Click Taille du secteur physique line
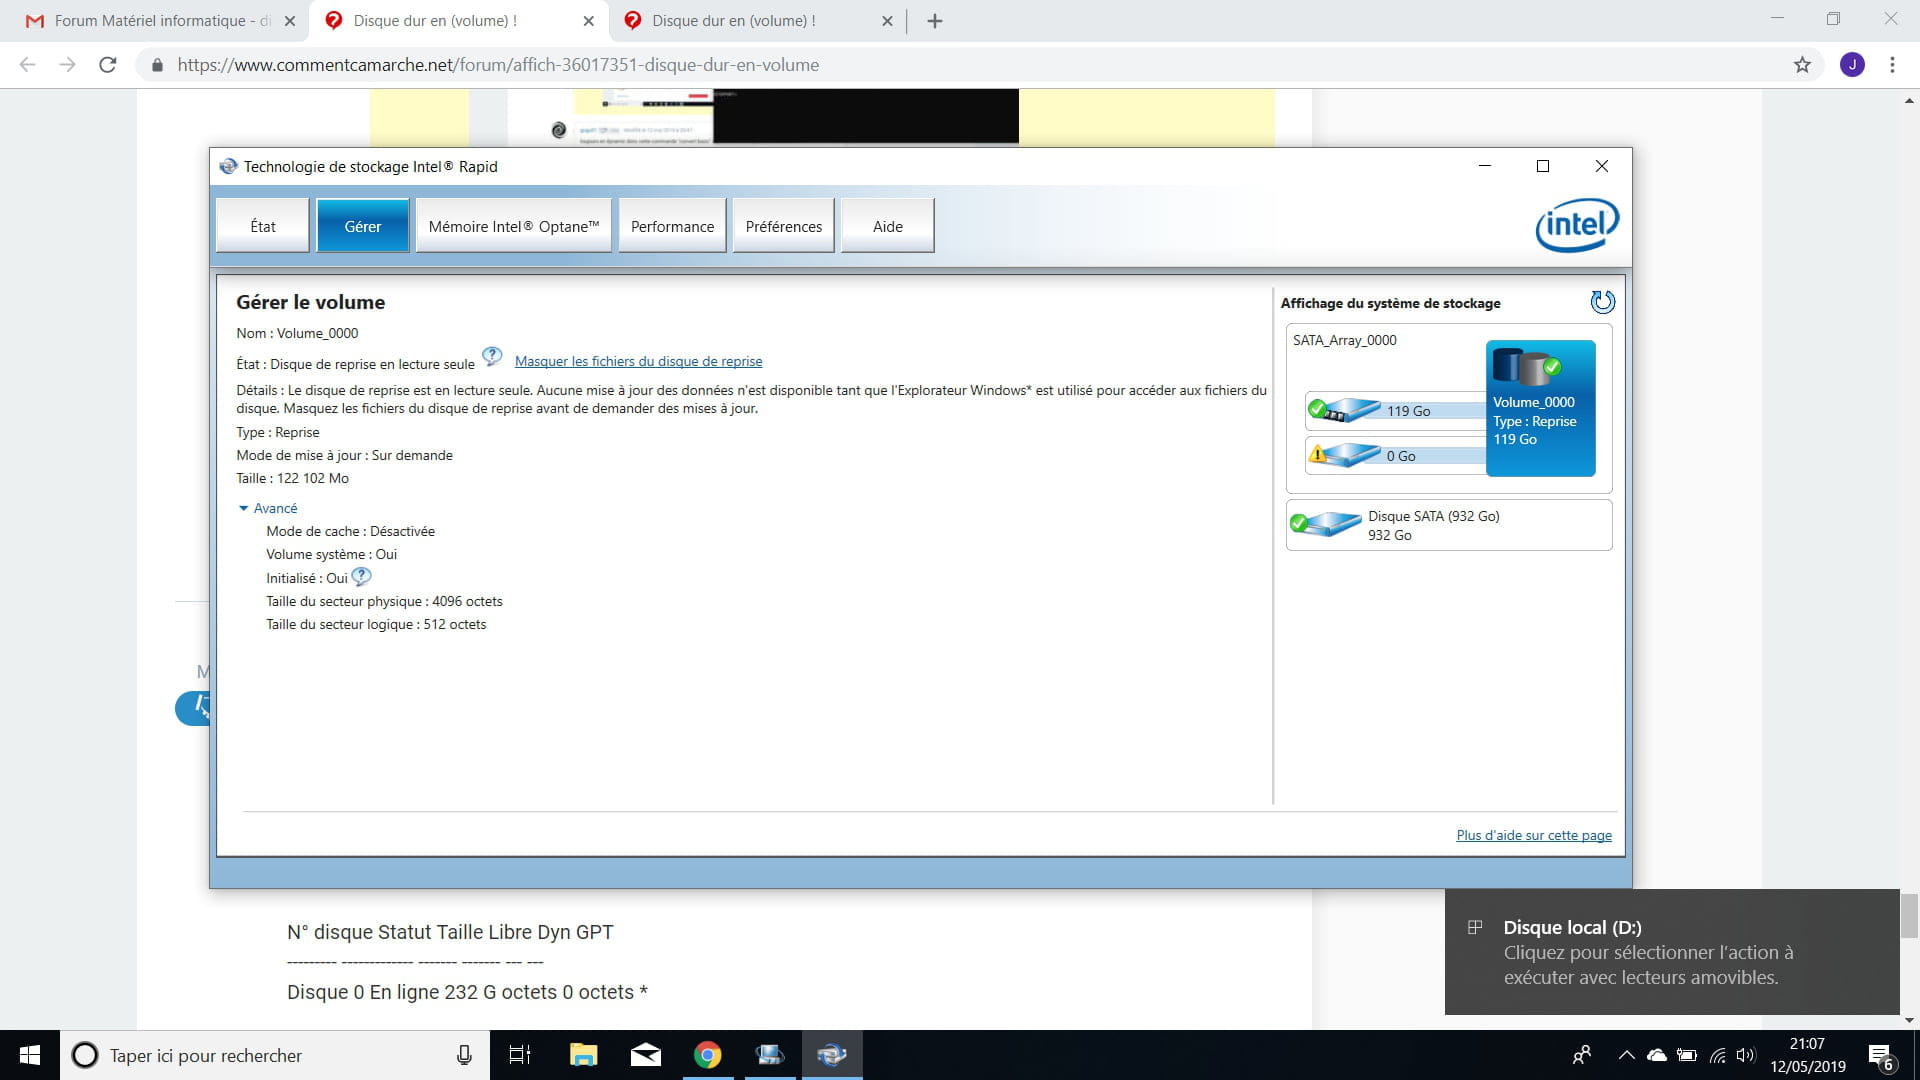1920x1080 pixels. pyautogui.click(x=384, y=601)
